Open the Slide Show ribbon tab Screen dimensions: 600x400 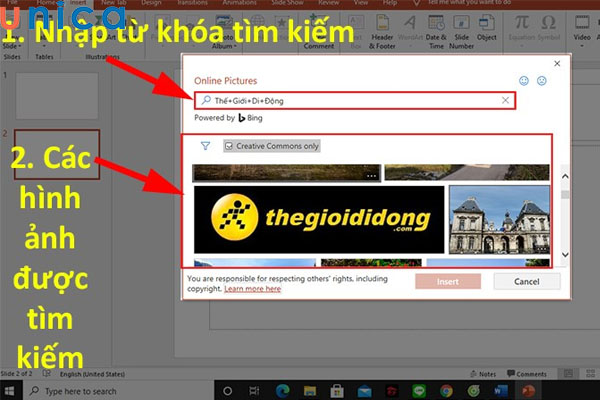pos(287,3)
